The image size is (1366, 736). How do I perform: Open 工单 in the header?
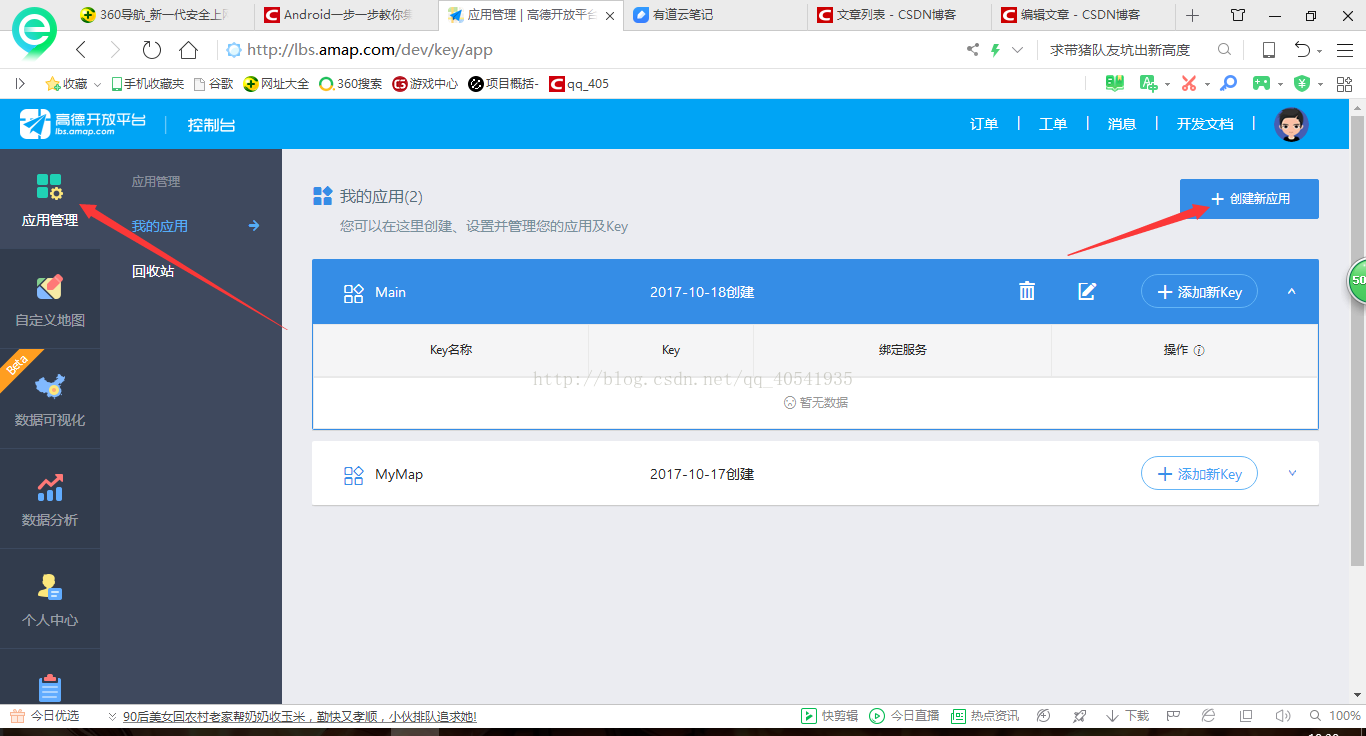point(1053,124)
